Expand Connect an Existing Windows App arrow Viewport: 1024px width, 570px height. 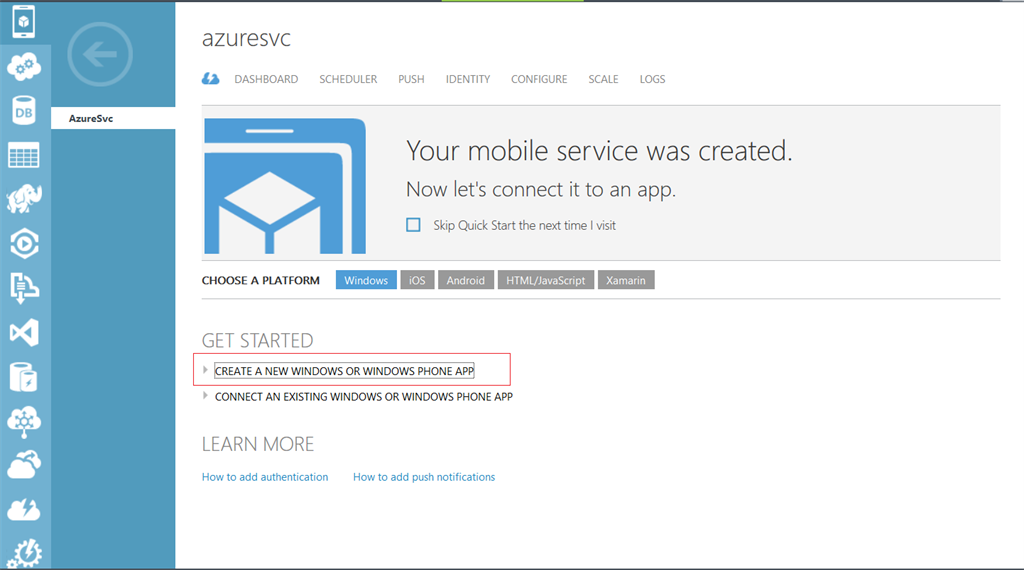(x=205, y=396)
